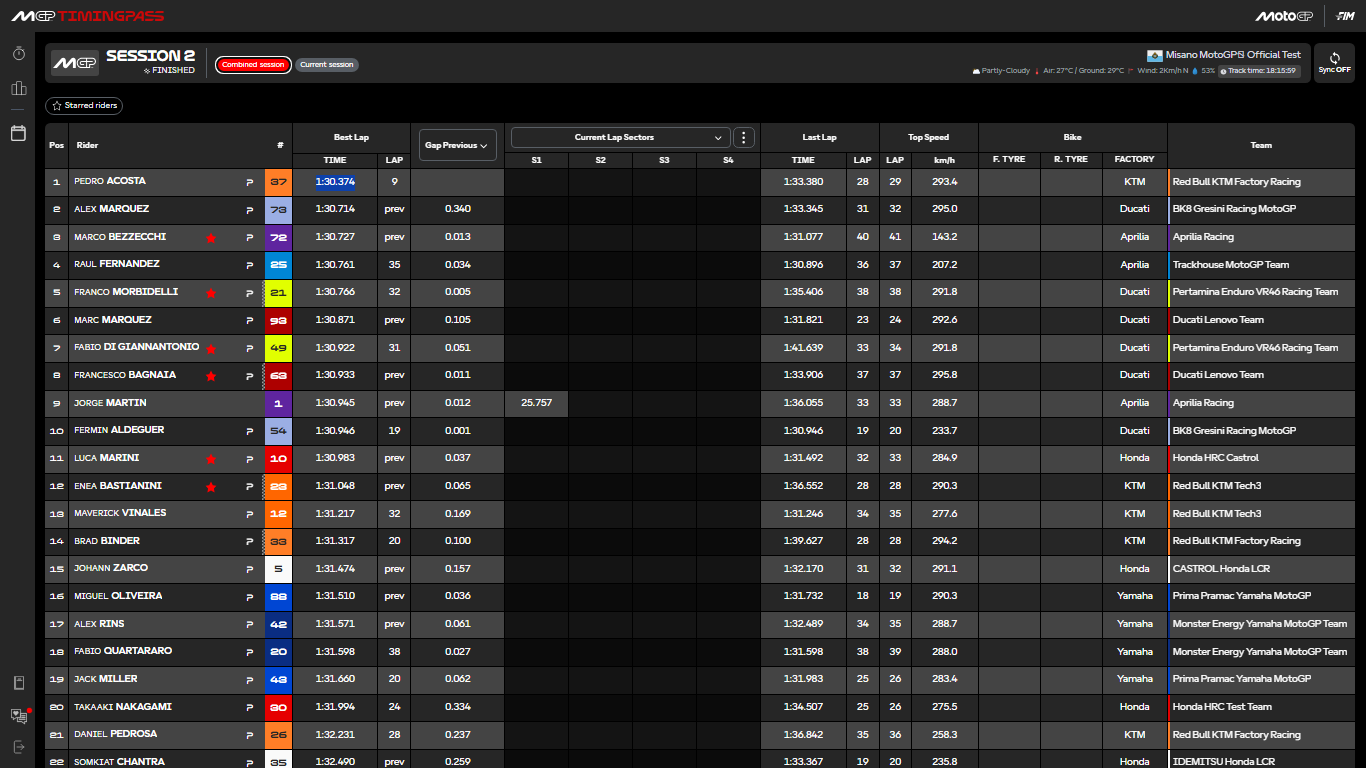Screen dimensions: 1366x768
Task: Click the orange number 37 color badge
Action: pyautogui.click(x=278, y=182)
